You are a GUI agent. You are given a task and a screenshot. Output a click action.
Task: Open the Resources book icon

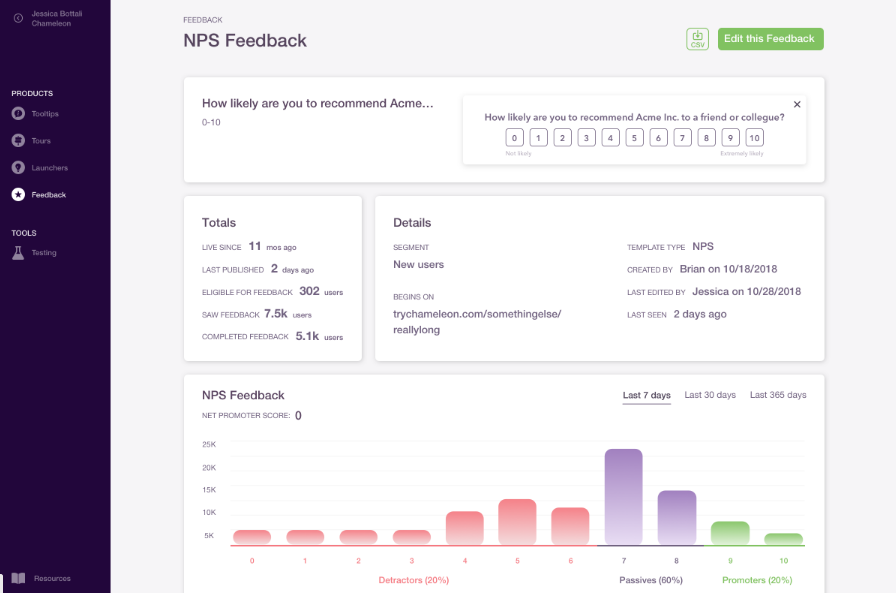click(18, 578)
